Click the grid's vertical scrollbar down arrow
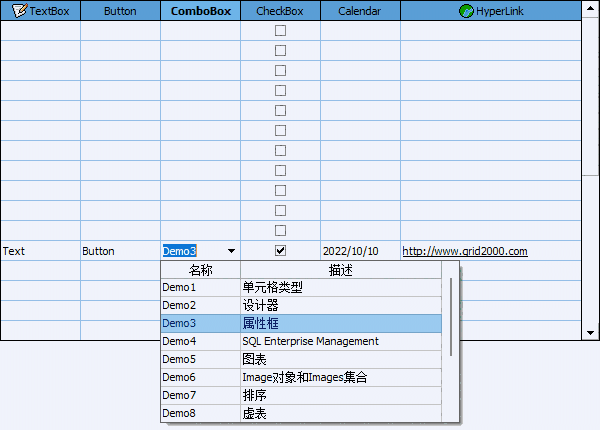Screen dimensions: 600x430 [x=591, y=332]
